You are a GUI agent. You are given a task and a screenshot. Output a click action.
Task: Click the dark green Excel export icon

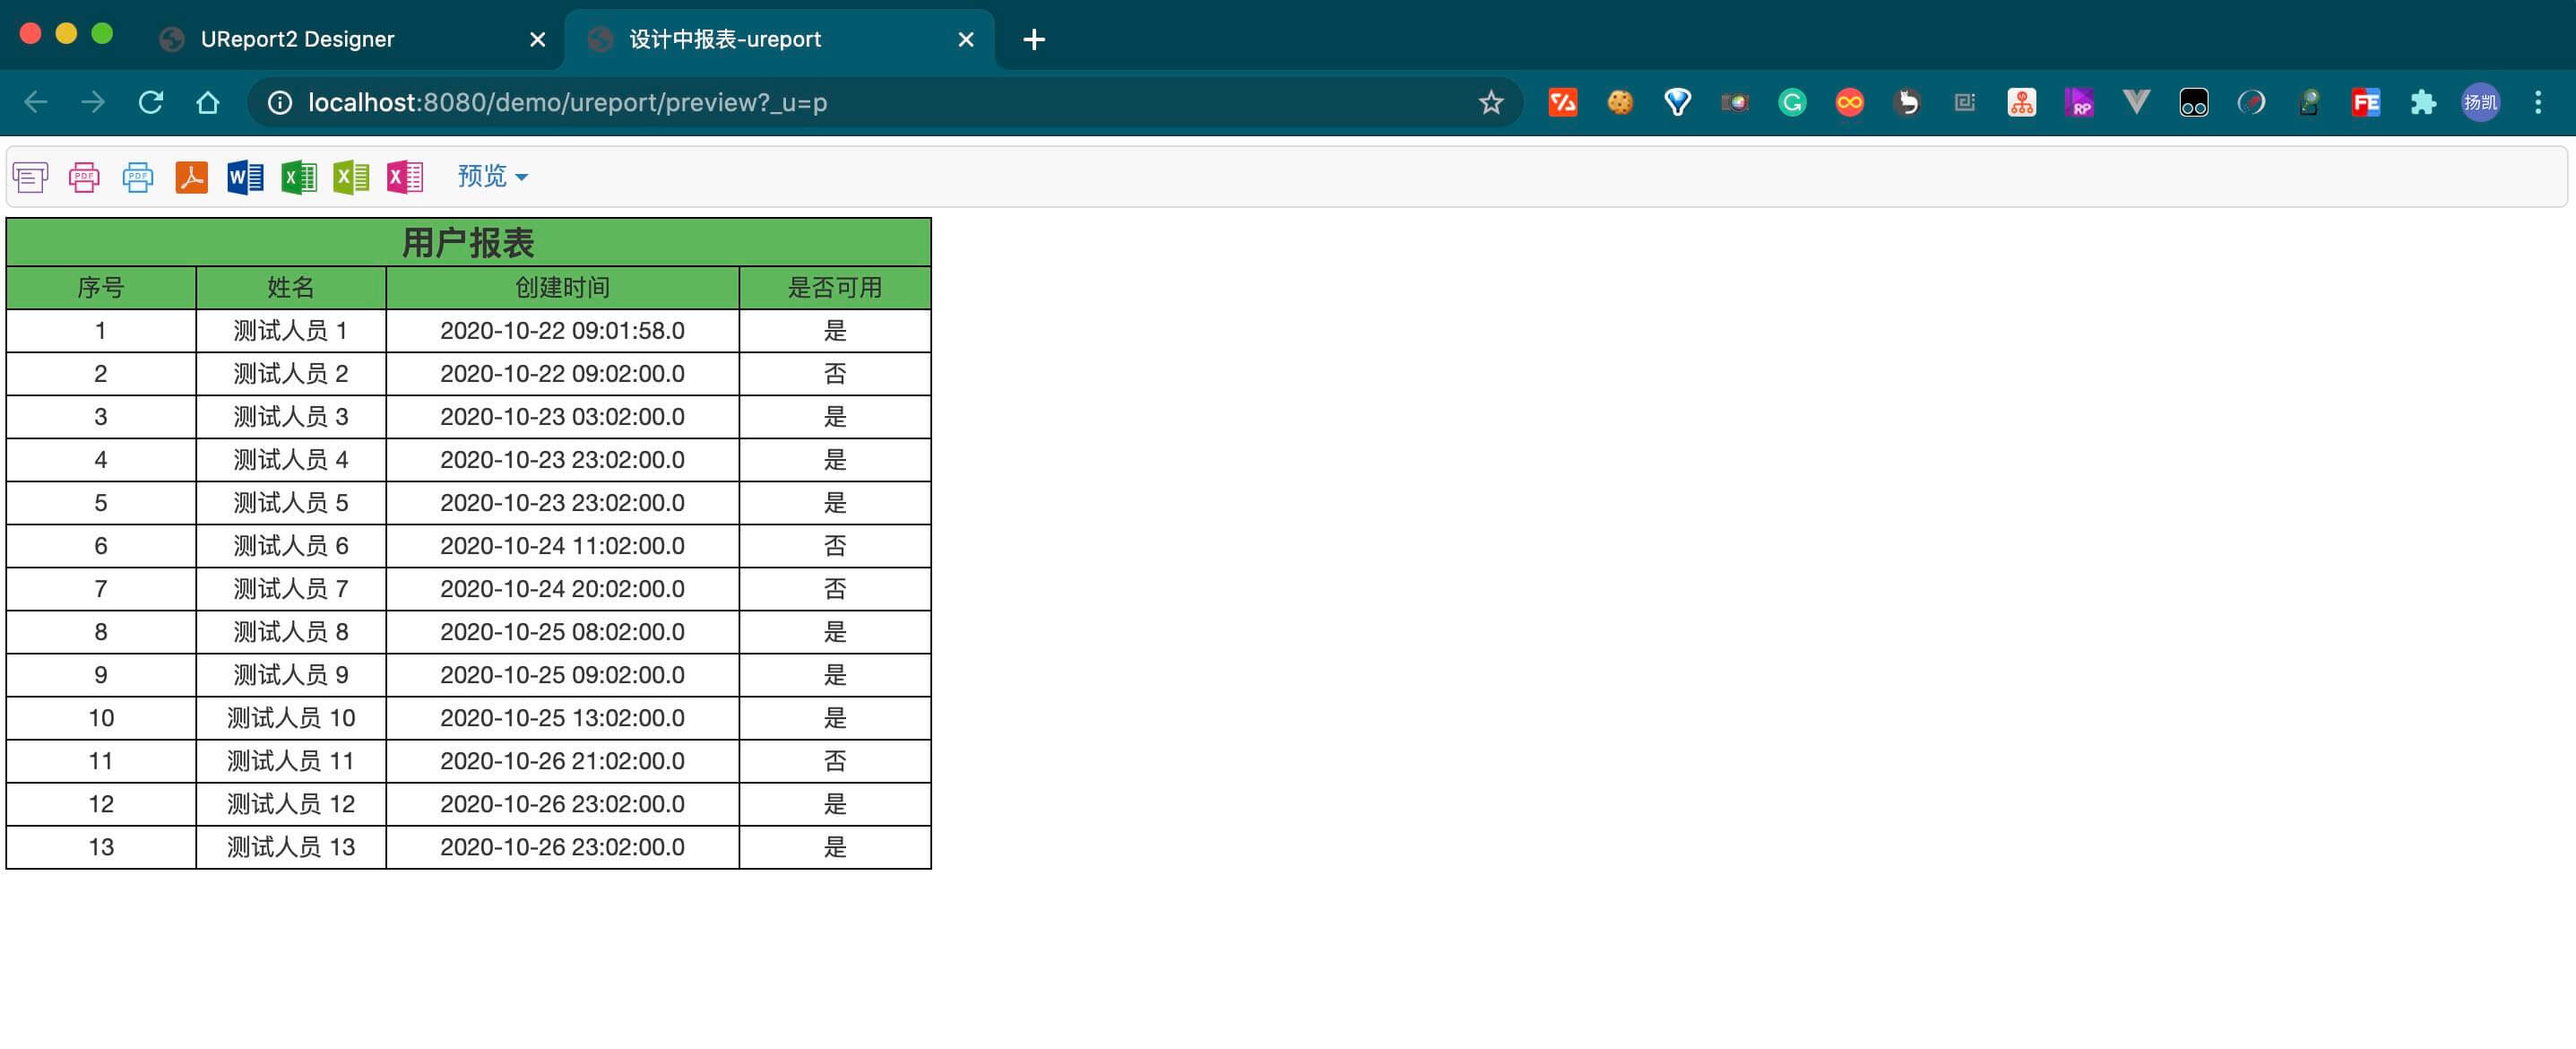click(x=298, y=178)
